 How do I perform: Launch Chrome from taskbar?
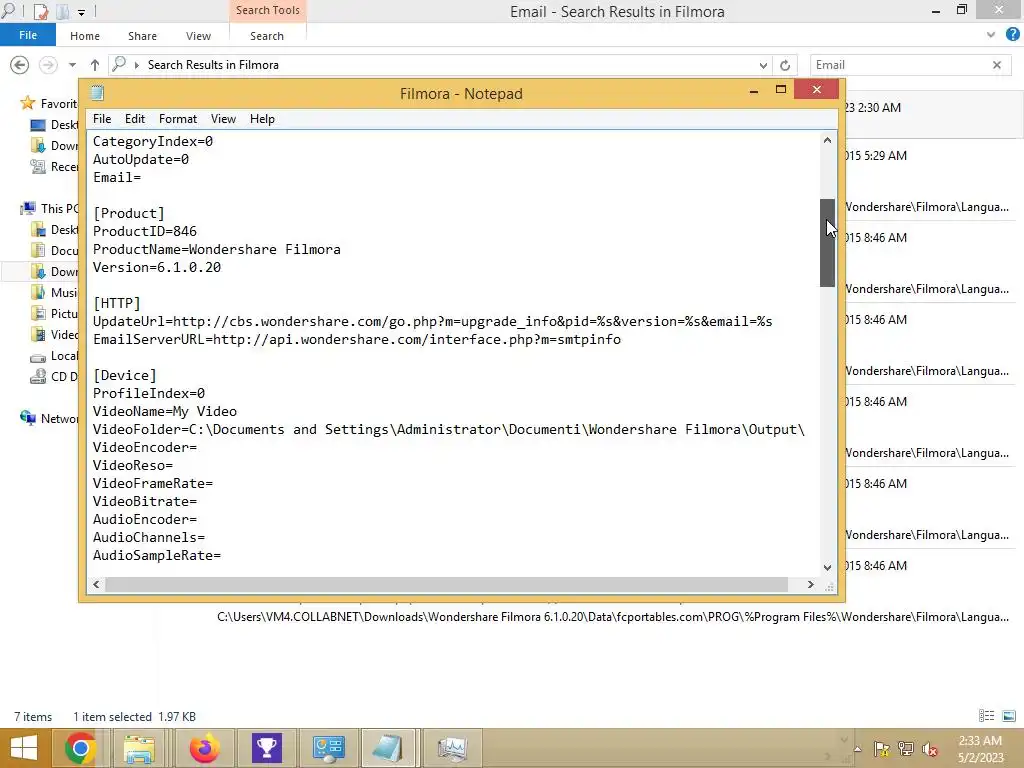click(80, 748)
